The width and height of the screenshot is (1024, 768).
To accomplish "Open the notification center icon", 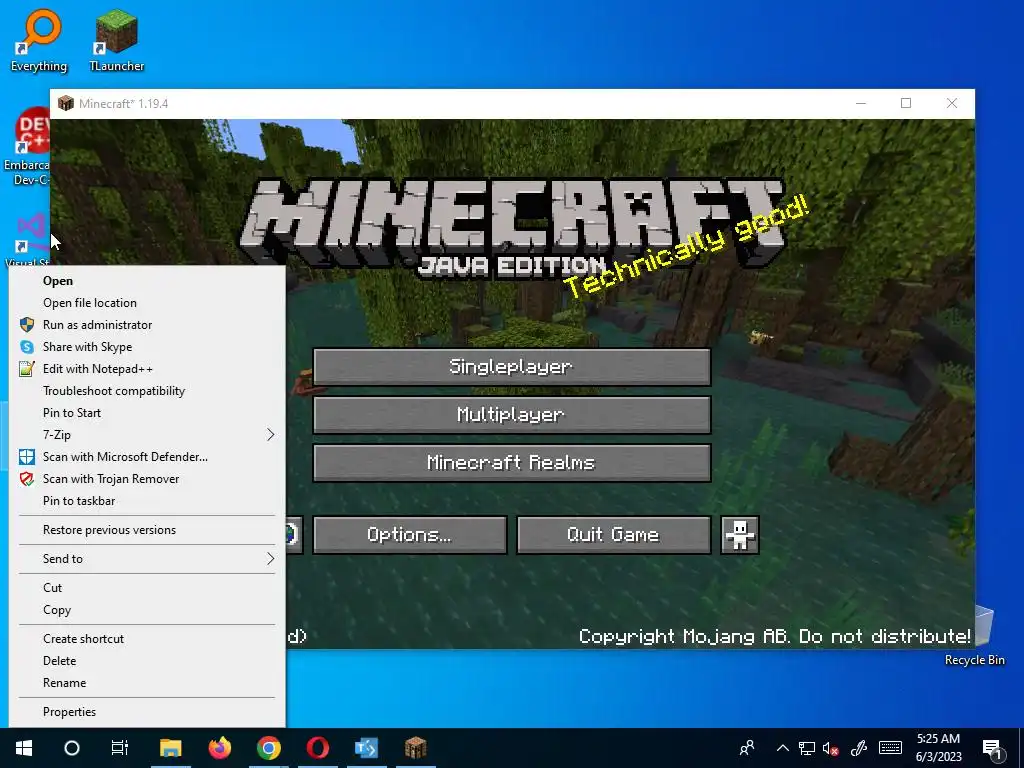I will pos(992,749).
